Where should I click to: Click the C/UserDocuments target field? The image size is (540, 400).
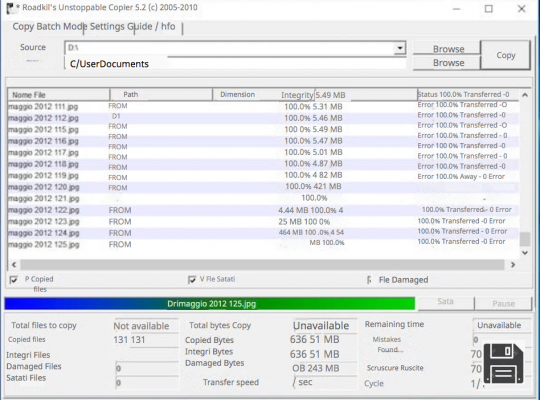point(235,63)
